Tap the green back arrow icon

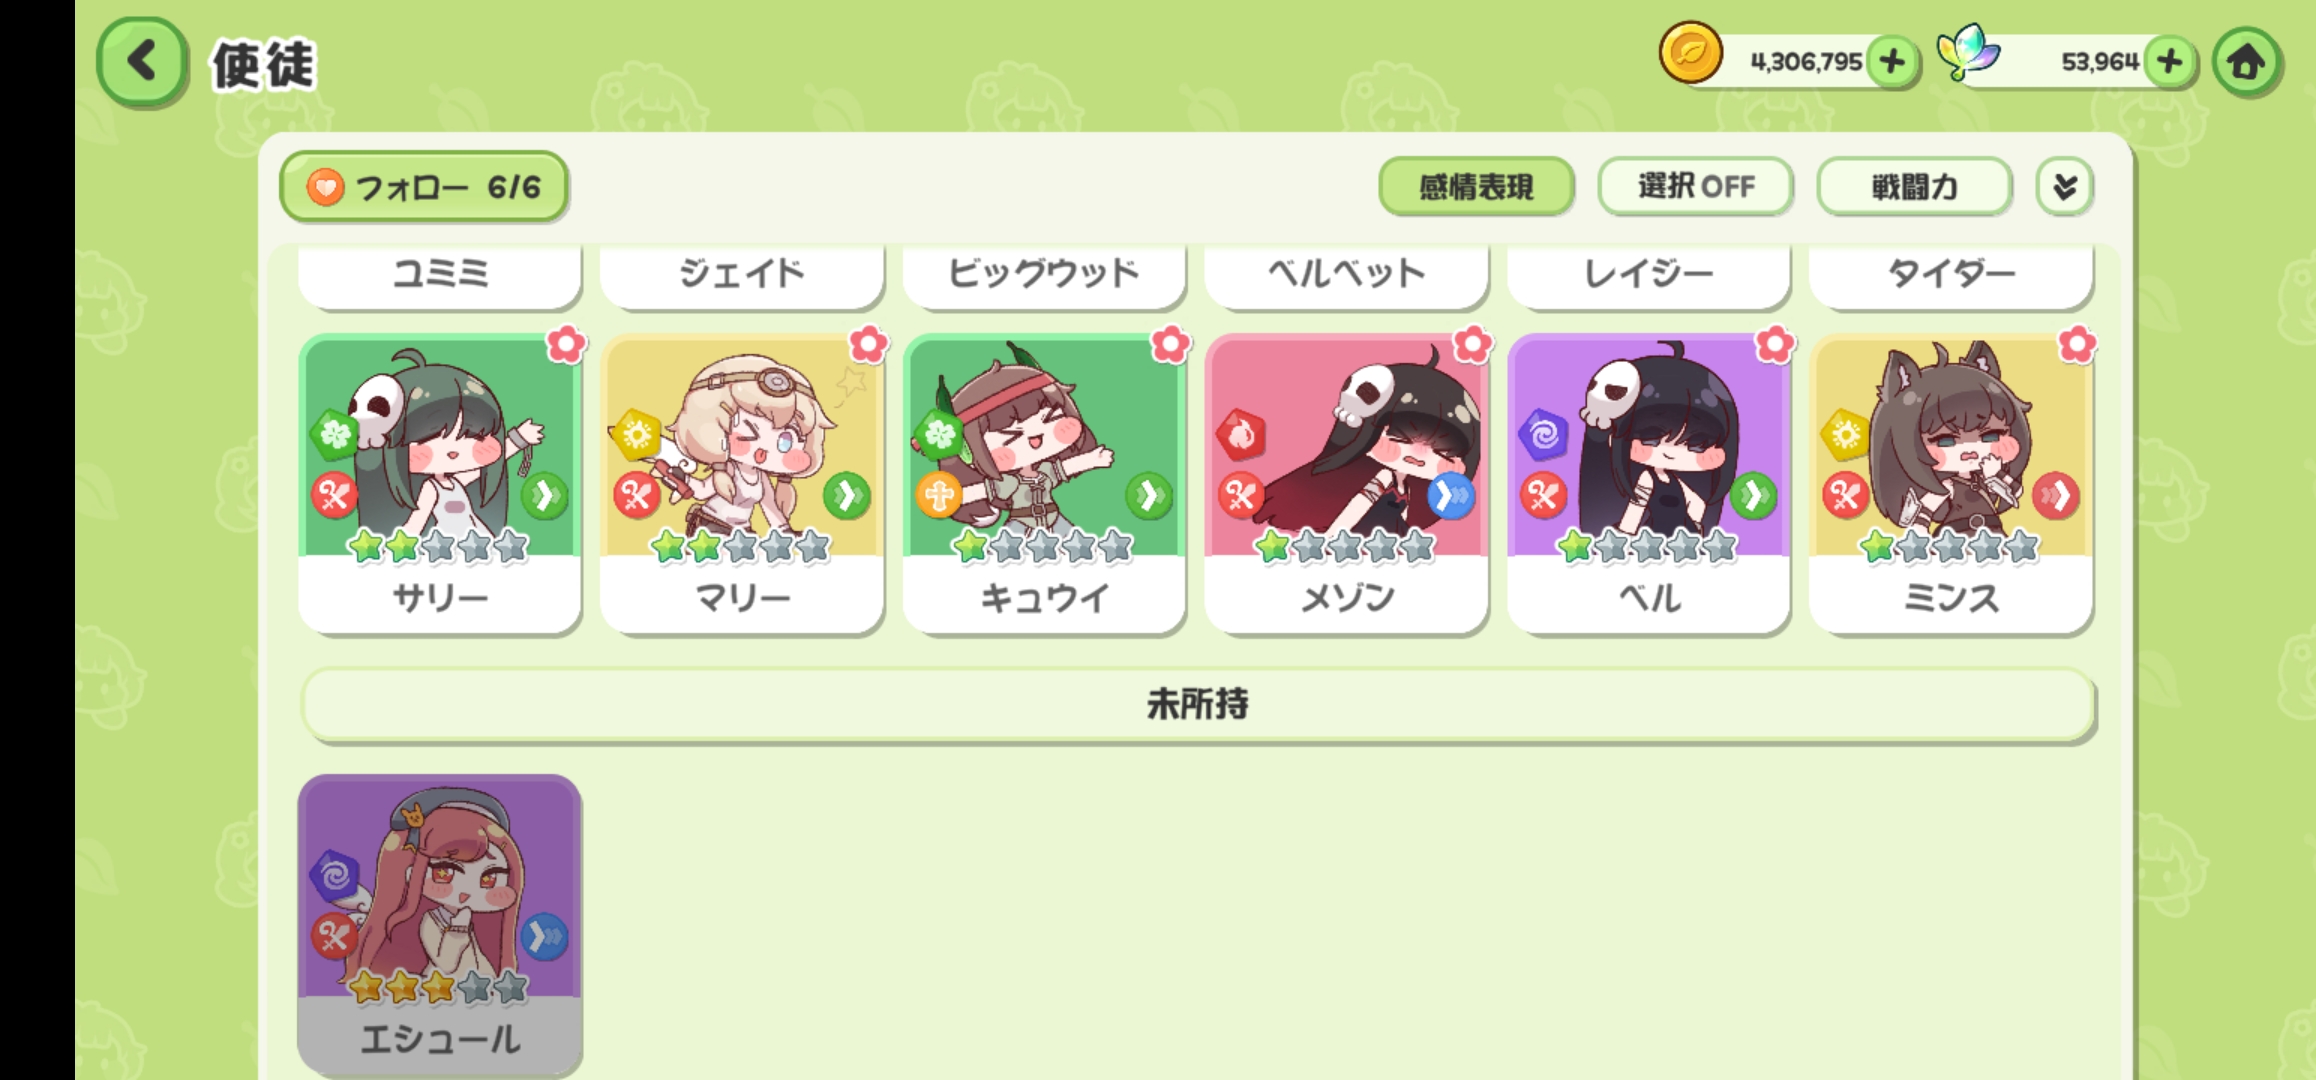[x=142, y=62]
